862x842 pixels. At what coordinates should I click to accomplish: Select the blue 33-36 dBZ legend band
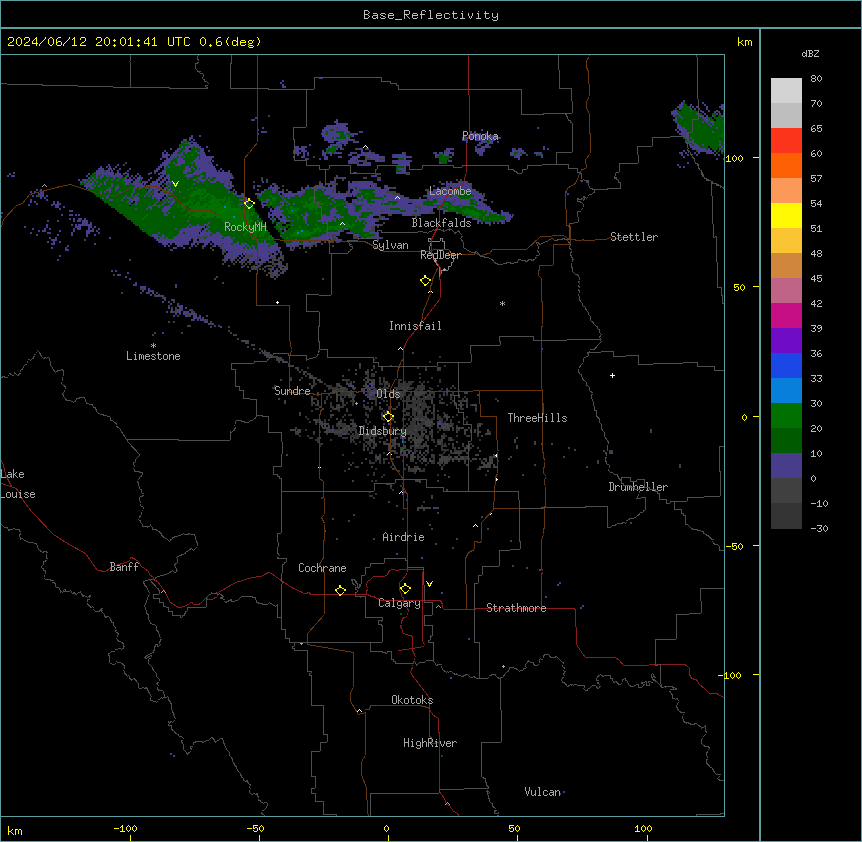pos(786,365)
